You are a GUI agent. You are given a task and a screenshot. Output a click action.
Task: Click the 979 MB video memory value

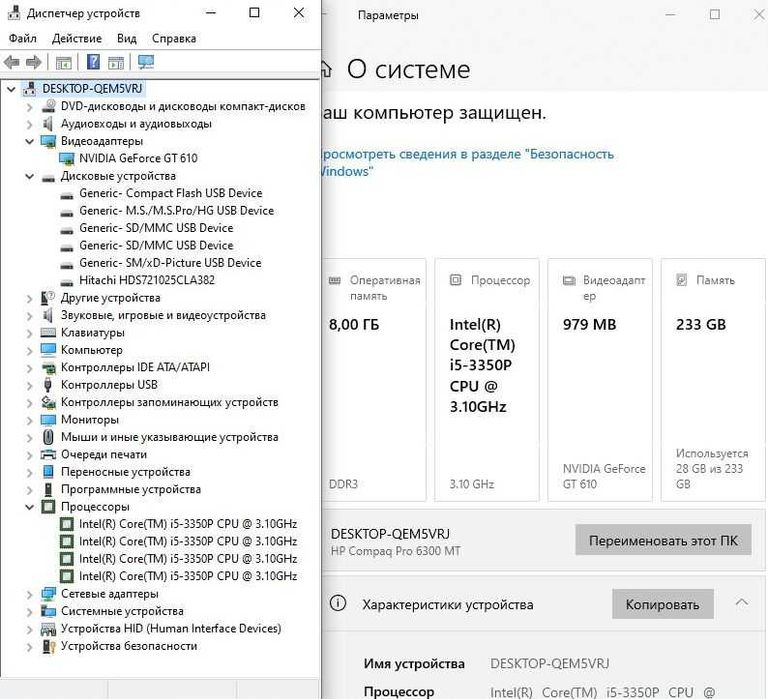click(589, 324)
